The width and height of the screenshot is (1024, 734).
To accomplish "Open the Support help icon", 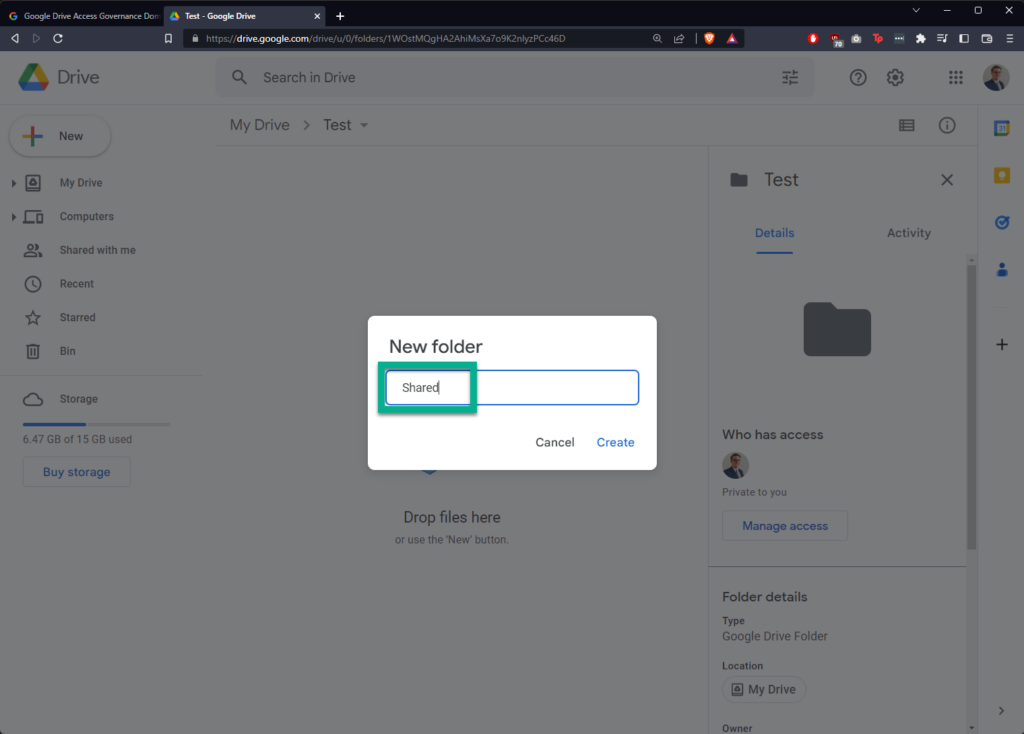I will 858,77.
